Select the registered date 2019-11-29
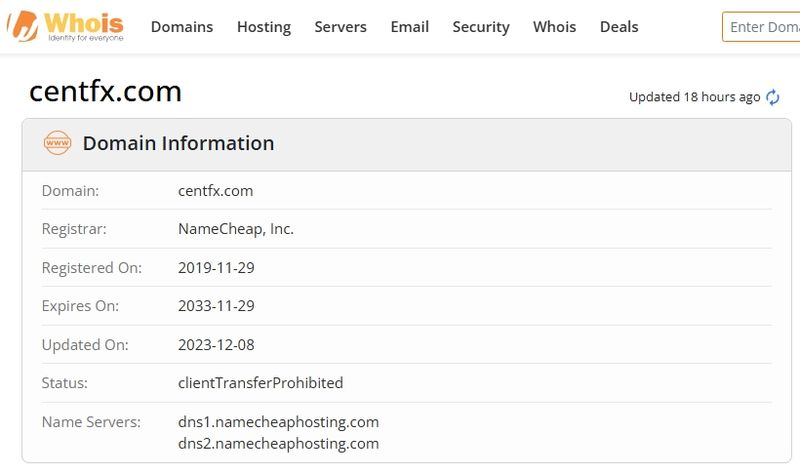The width and height of the screenshot is (800, 468). pyautogui.click(x=216, y=268)
